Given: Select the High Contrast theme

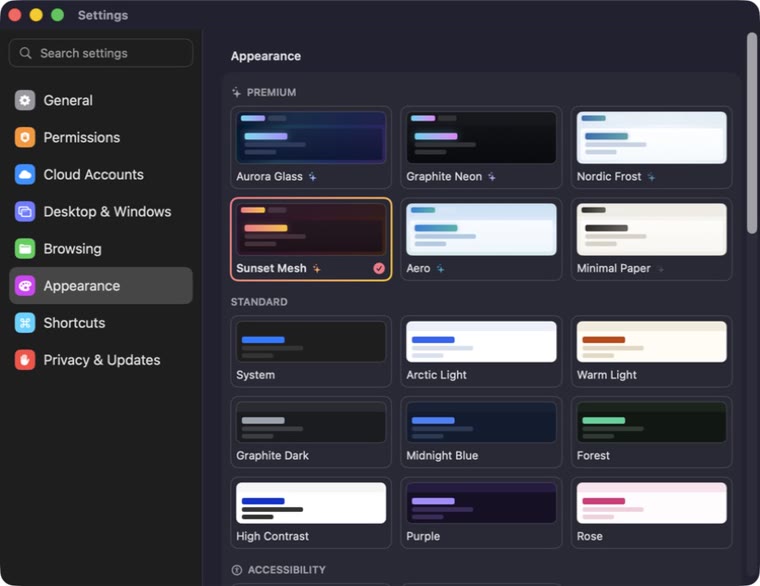Looking at the screenshot, I should click(x=311, y=513).
